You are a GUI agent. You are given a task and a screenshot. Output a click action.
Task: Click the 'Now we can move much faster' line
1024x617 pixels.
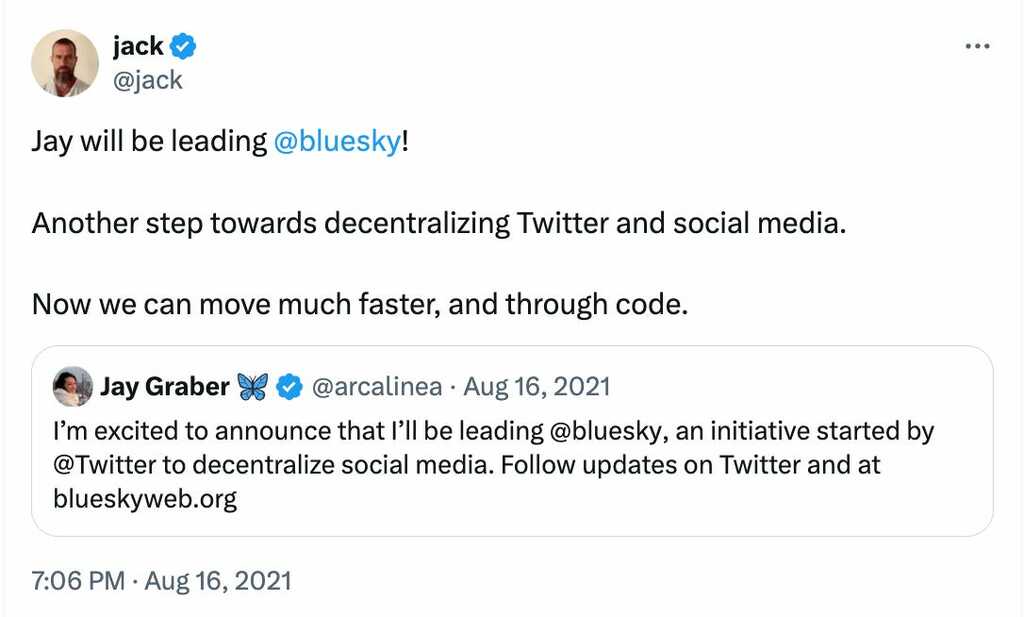coord(360,303)
